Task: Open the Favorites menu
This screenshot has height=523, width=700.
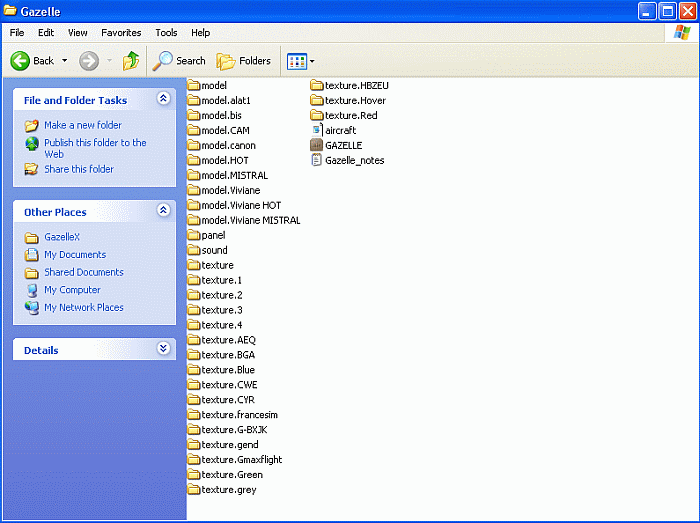Action: (x=121, y=33)
